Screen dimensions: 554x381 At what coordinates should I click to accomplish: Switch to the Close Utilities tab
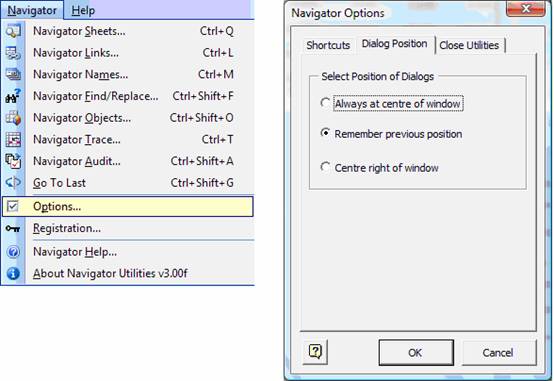(x=469, y=45)
